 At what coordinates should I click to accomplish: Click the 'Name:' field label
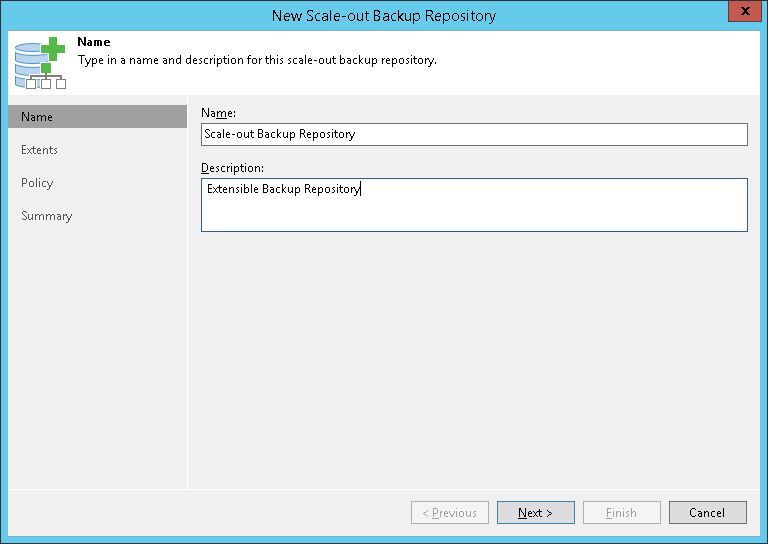coord(218,113)
